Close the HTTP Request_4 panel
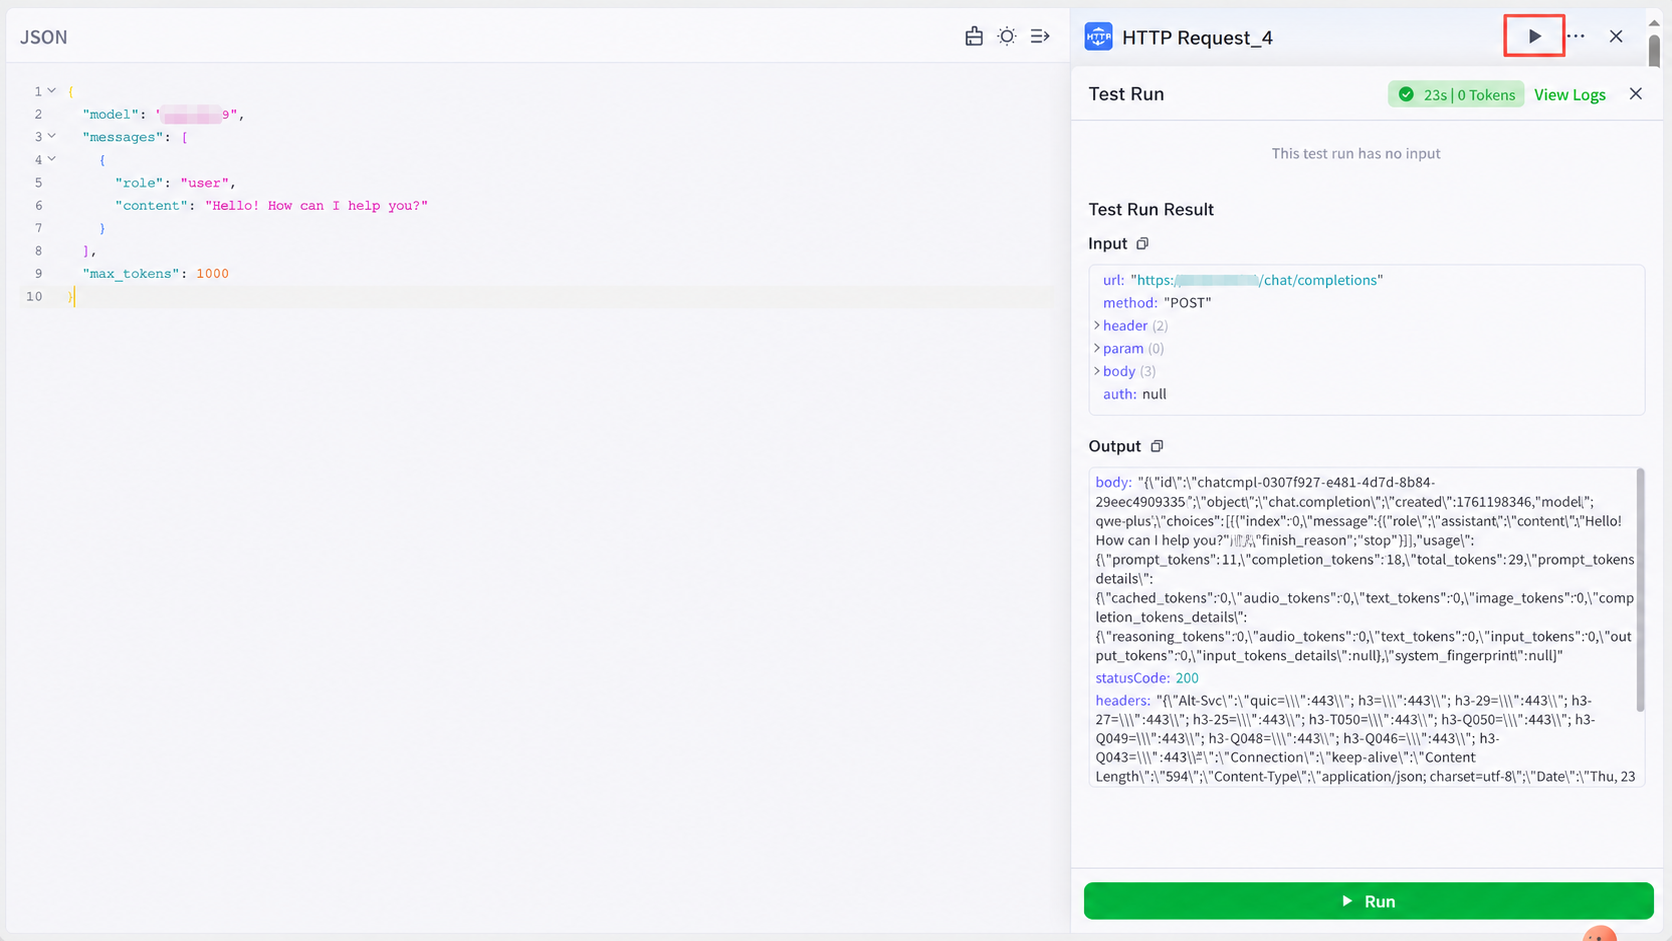This screenshot has width=1672, height=941. tap(1616, 36)
